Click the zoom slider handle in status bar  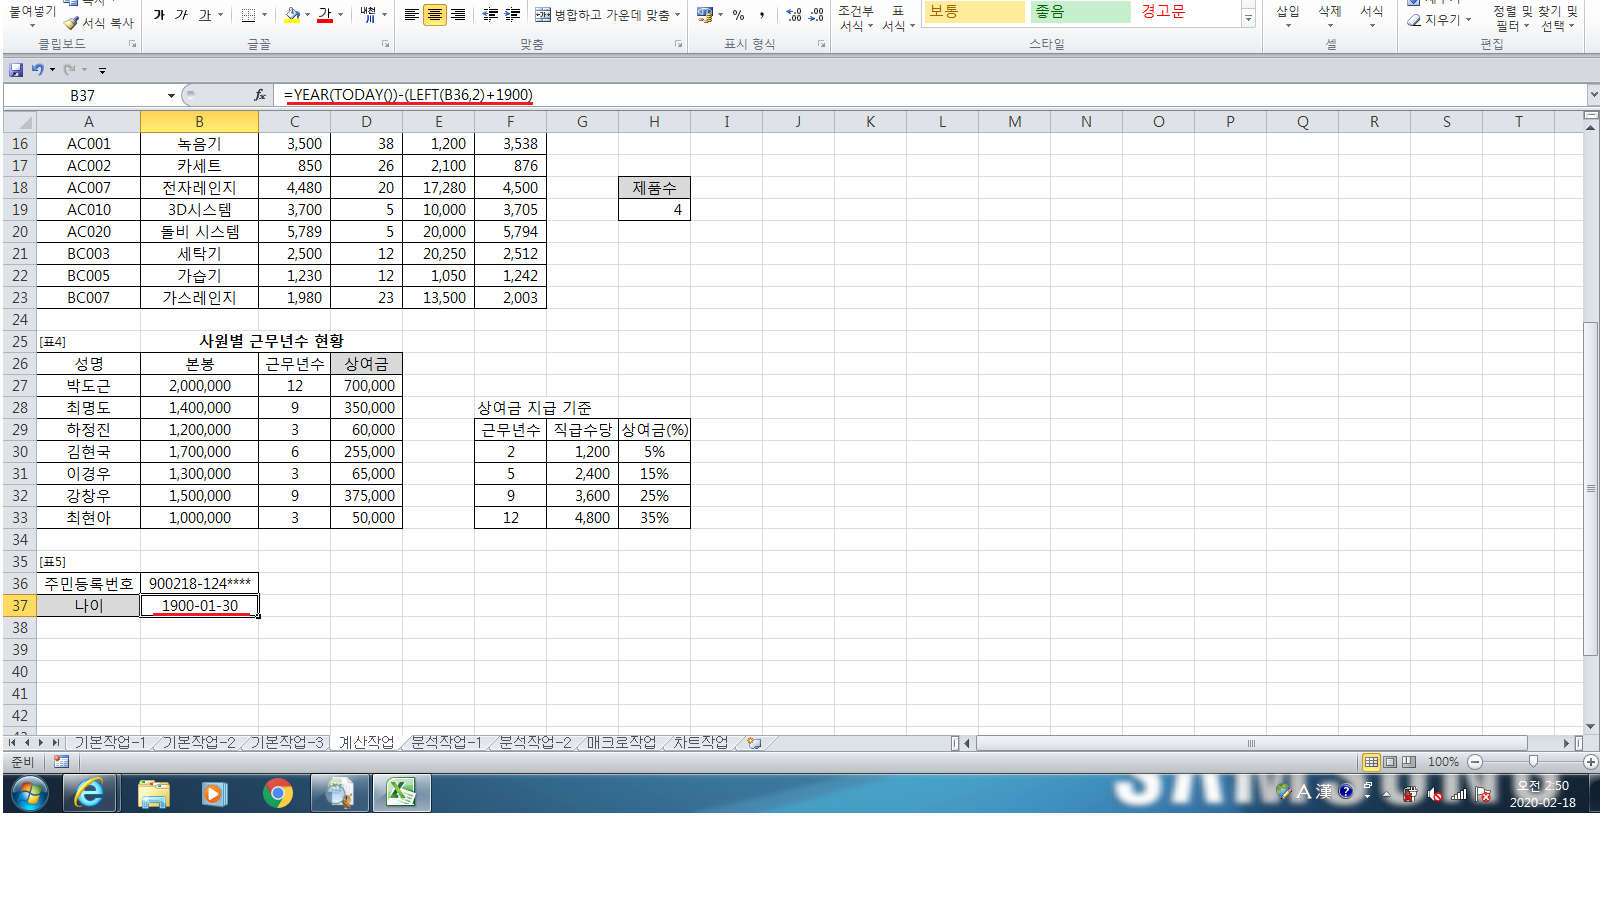pos(1533,762)
